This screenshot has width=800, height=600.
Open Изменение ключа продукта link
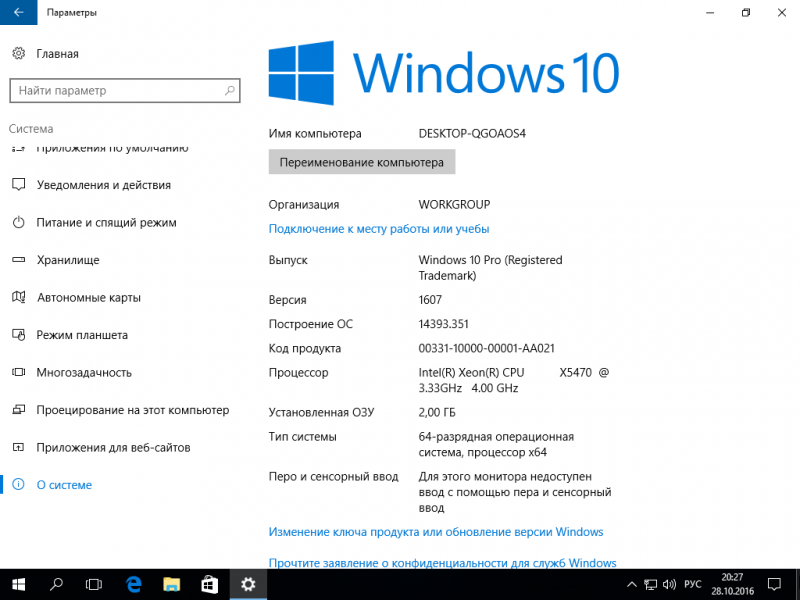(436, 532)
